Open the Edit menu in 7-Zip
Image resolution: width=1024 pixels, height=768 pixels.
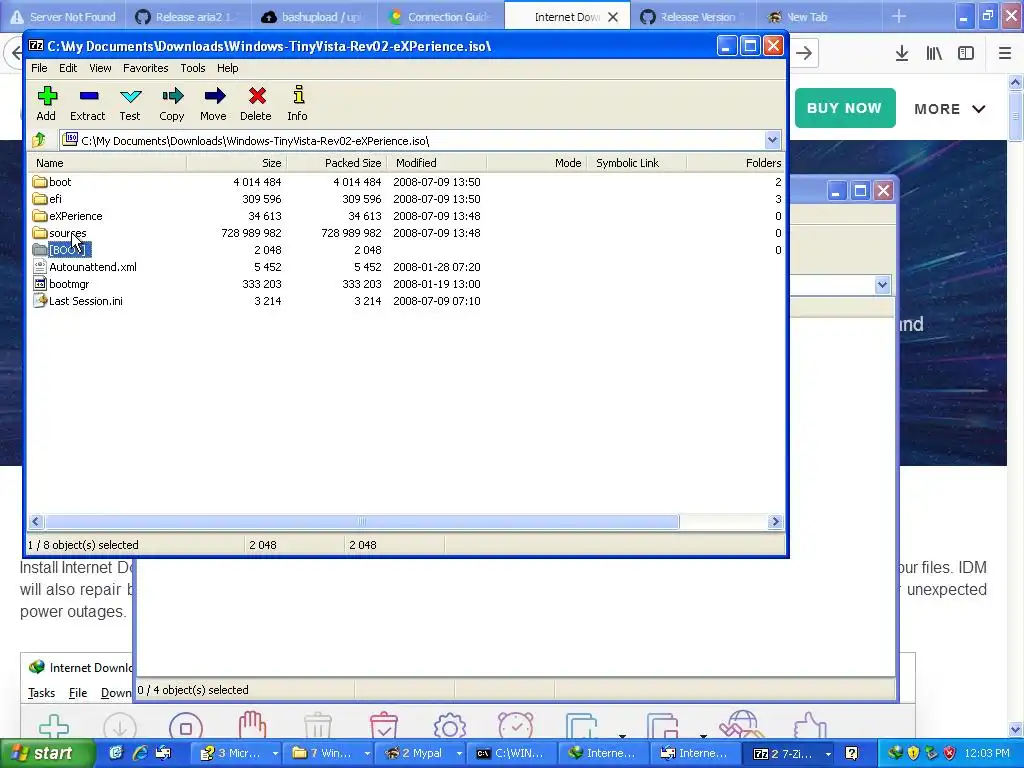68,68
